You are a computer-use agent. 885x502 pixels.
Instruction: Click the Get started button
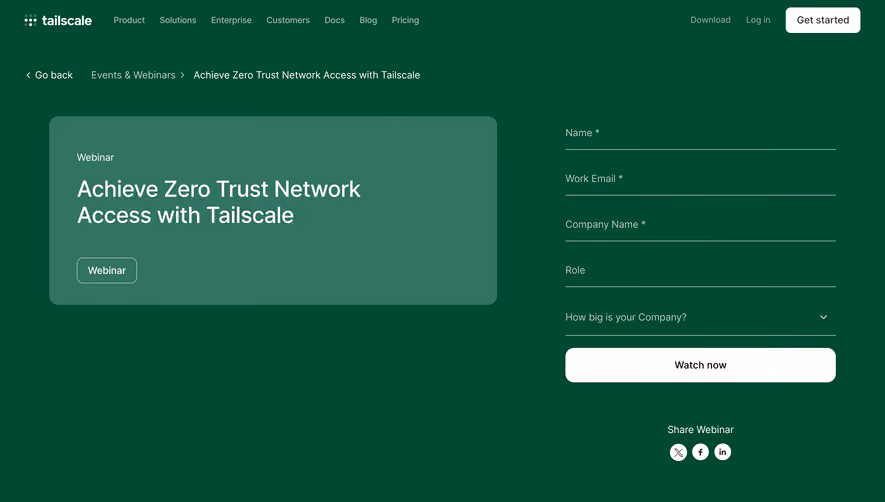point(823,20)
